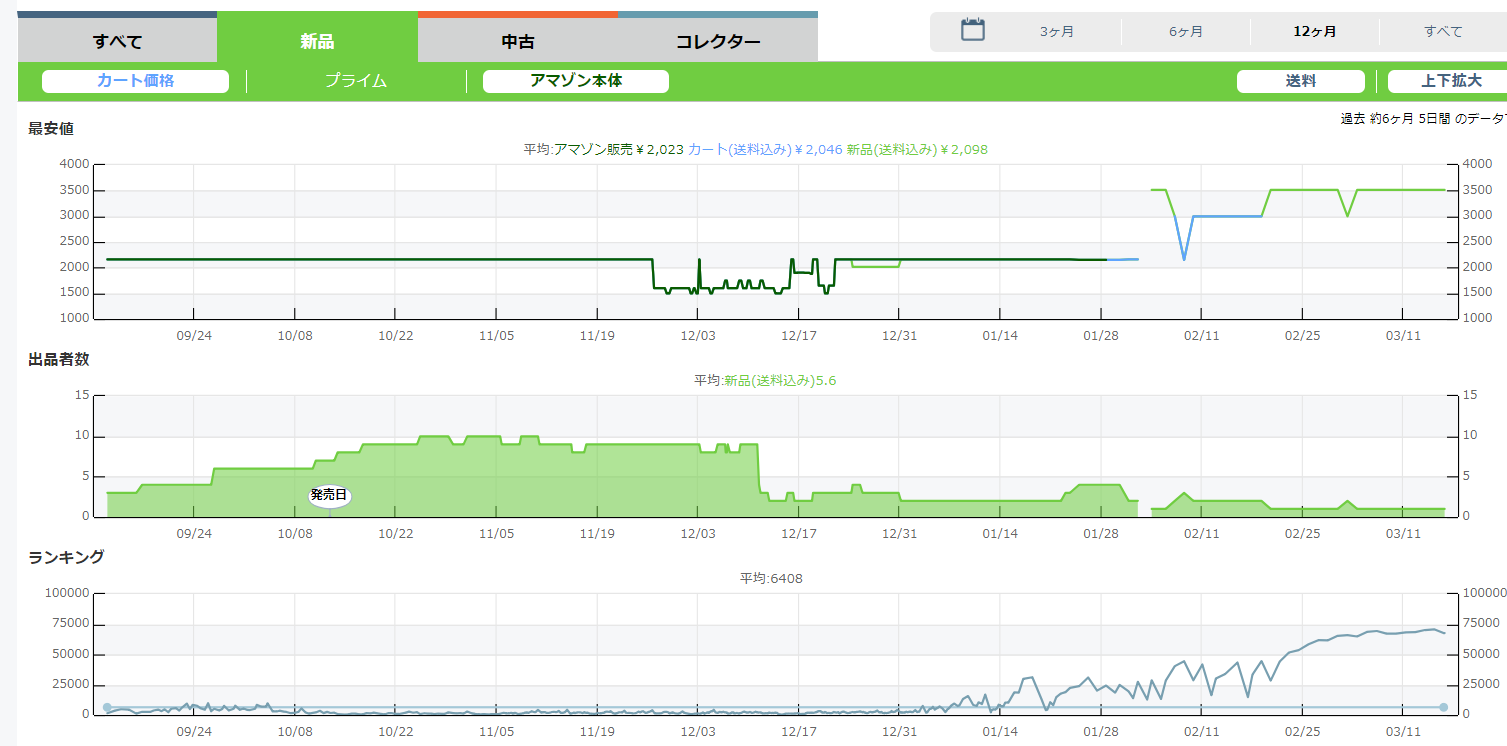Select the 12ヶ月 time range

1314,32
